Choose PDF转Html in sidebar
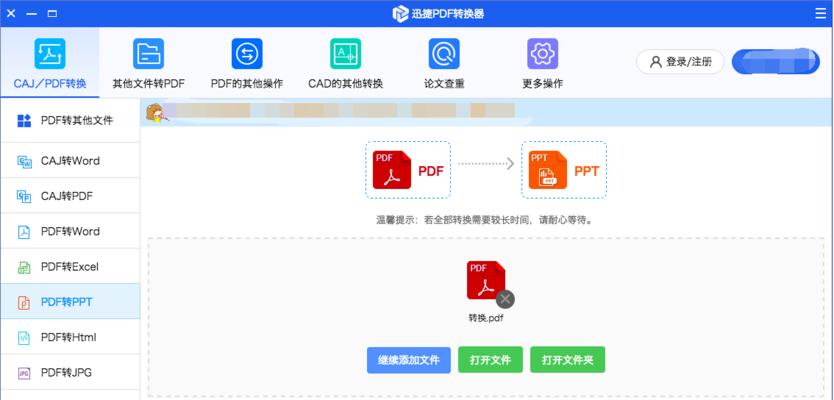Viewport: 834px width, 400px height. point(70,337)
